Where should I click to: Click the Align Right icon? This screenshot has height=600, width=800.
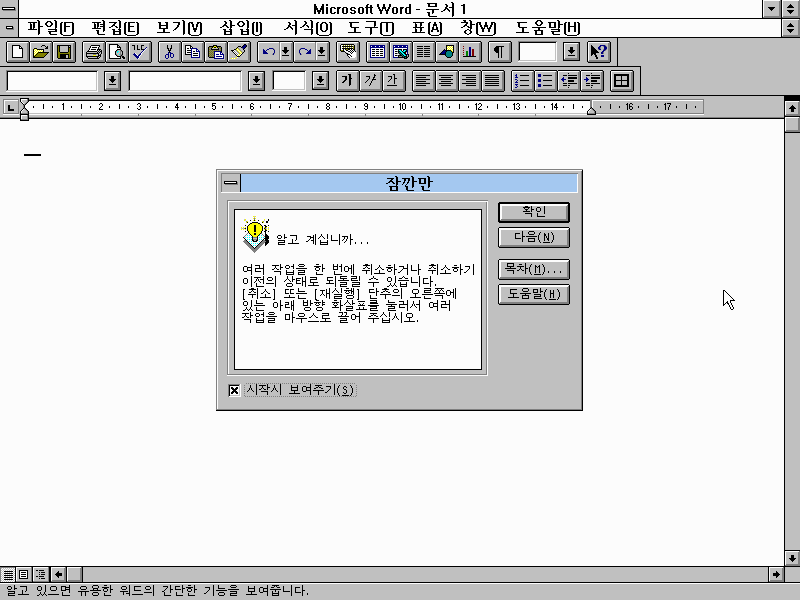coord(469,81)
